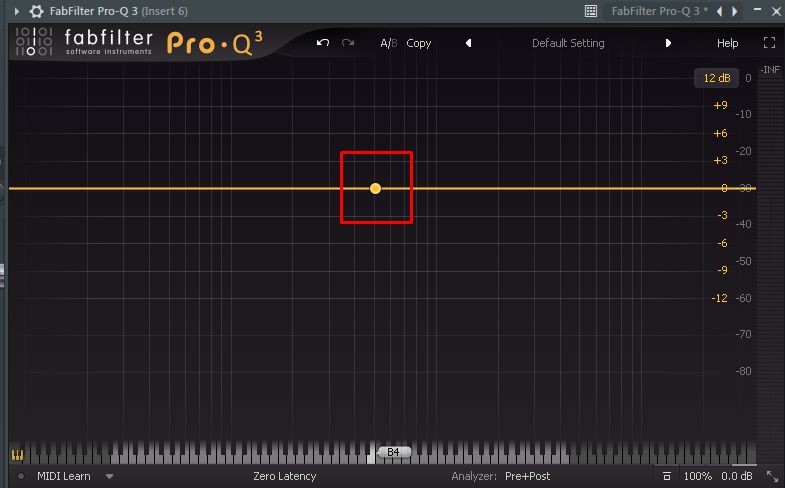Enable MIDI Learn
The width and height of the screenshot is (785, 488).
point(64,476)
